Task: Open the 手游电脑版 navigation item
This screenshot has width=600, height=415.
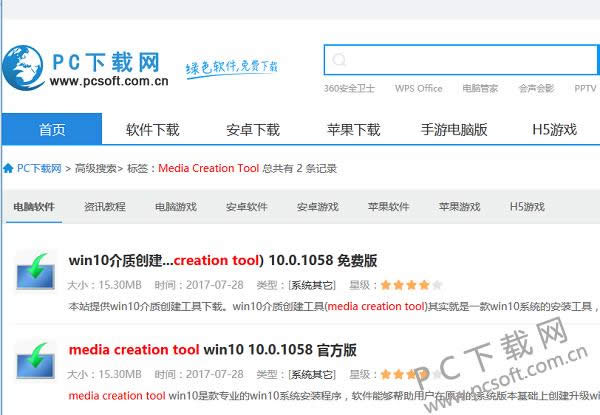Action: pyautogui.click(x=454, y=130)
